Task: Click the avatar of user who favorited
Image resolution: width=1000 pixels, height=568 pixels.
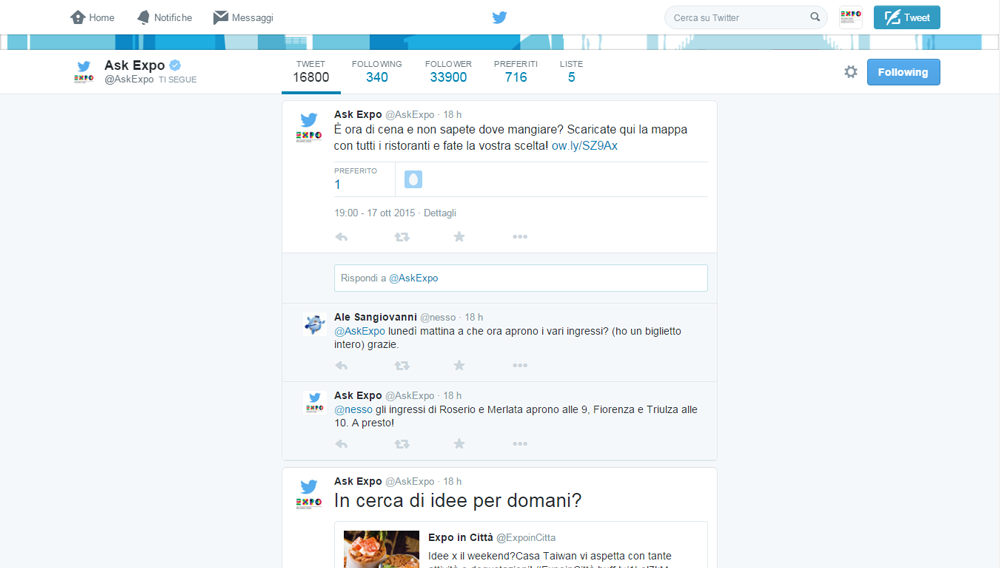Action: (413, 179)
